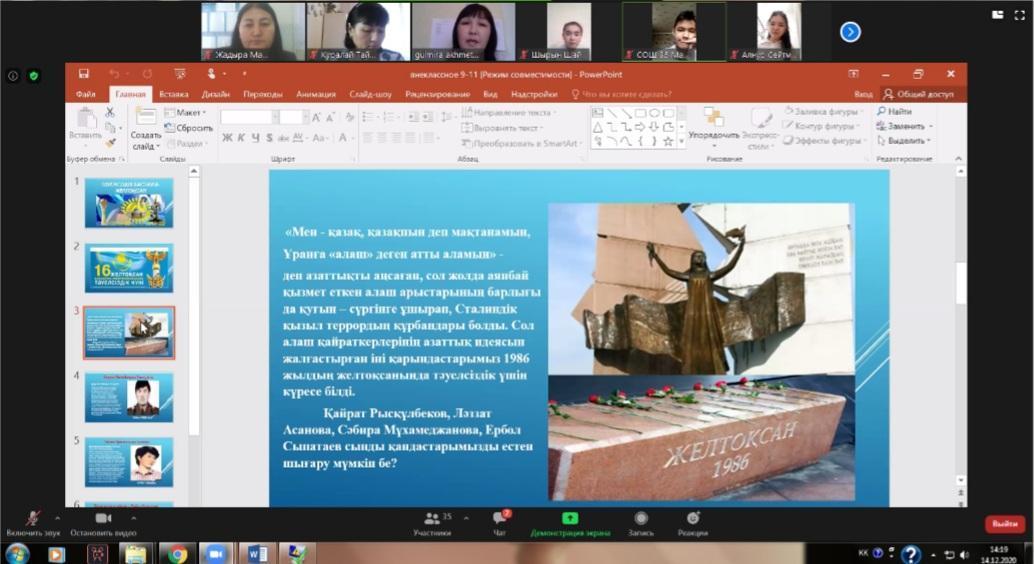
Task: Switch to the Переходы tab
Action: (x=262, y=94)
